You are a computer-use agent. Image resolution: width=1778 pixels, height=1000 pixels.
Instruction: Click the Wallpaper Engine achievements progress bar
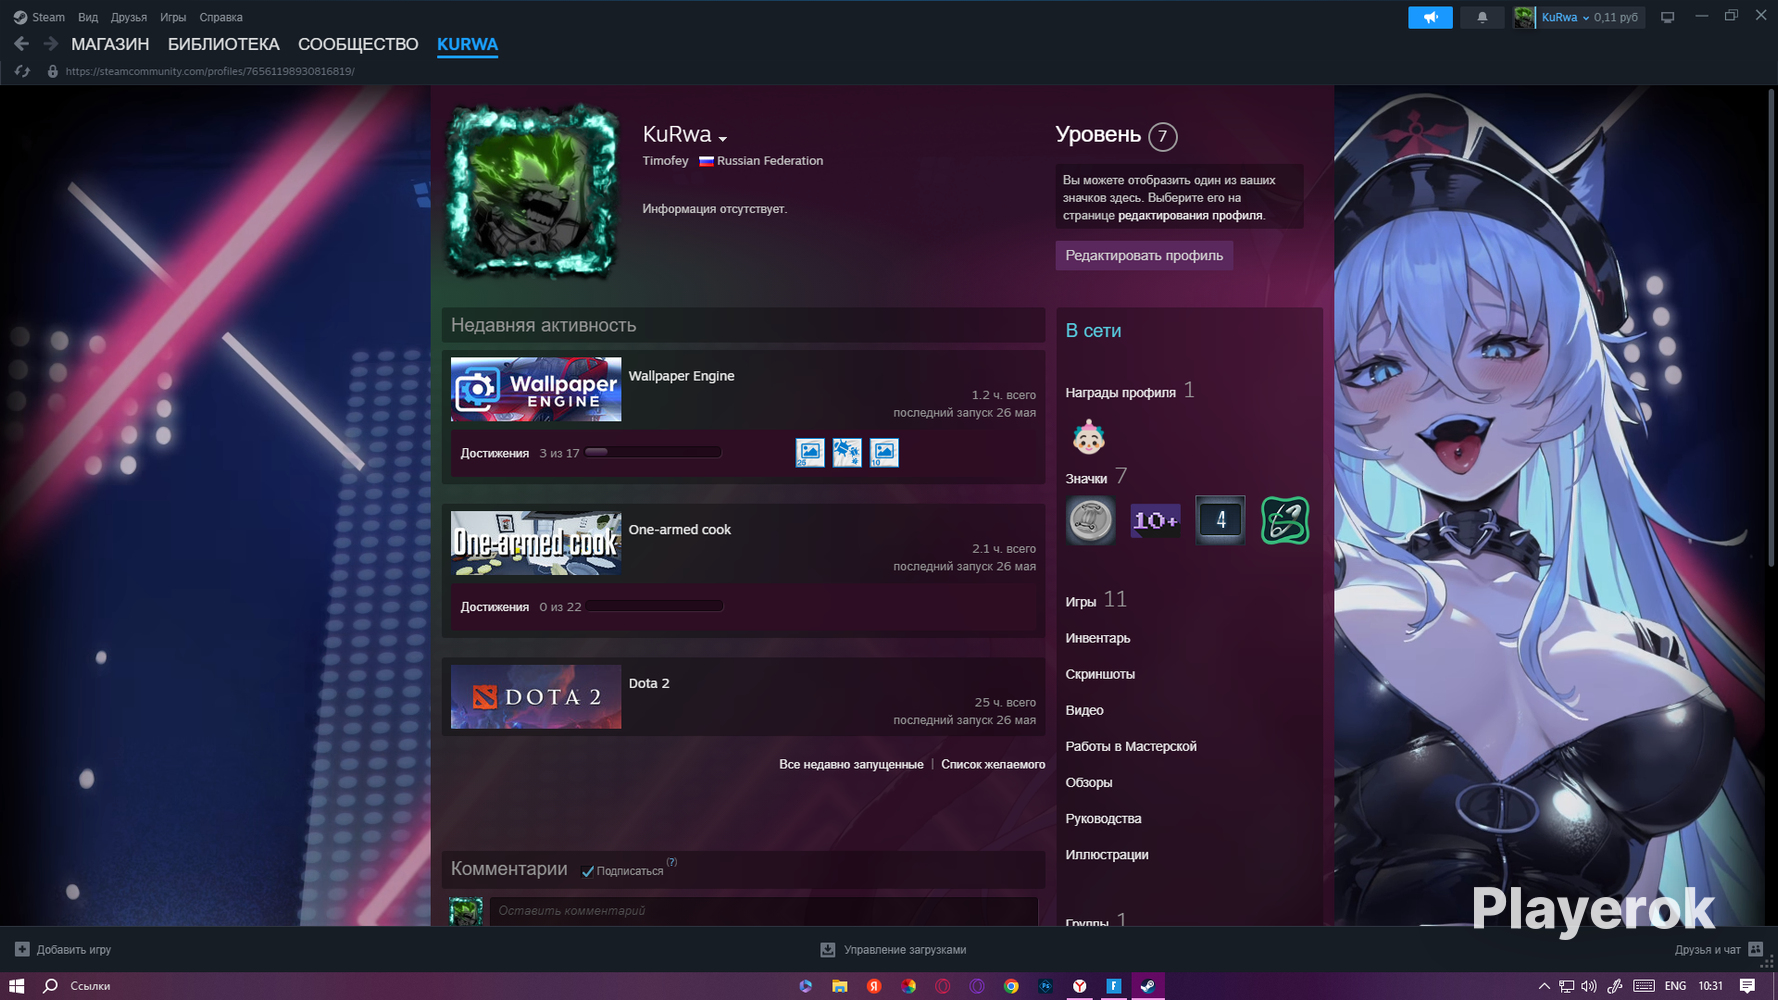coord(653,452)
